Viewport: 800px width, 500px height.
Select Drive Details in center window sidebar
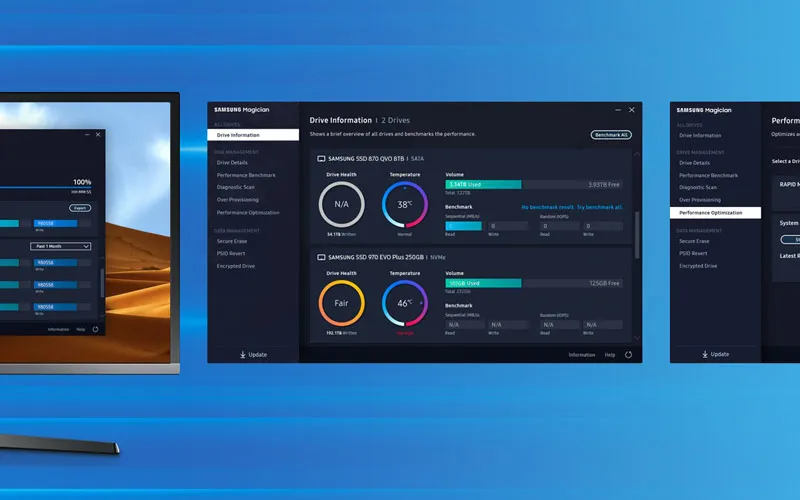point(232,162)
